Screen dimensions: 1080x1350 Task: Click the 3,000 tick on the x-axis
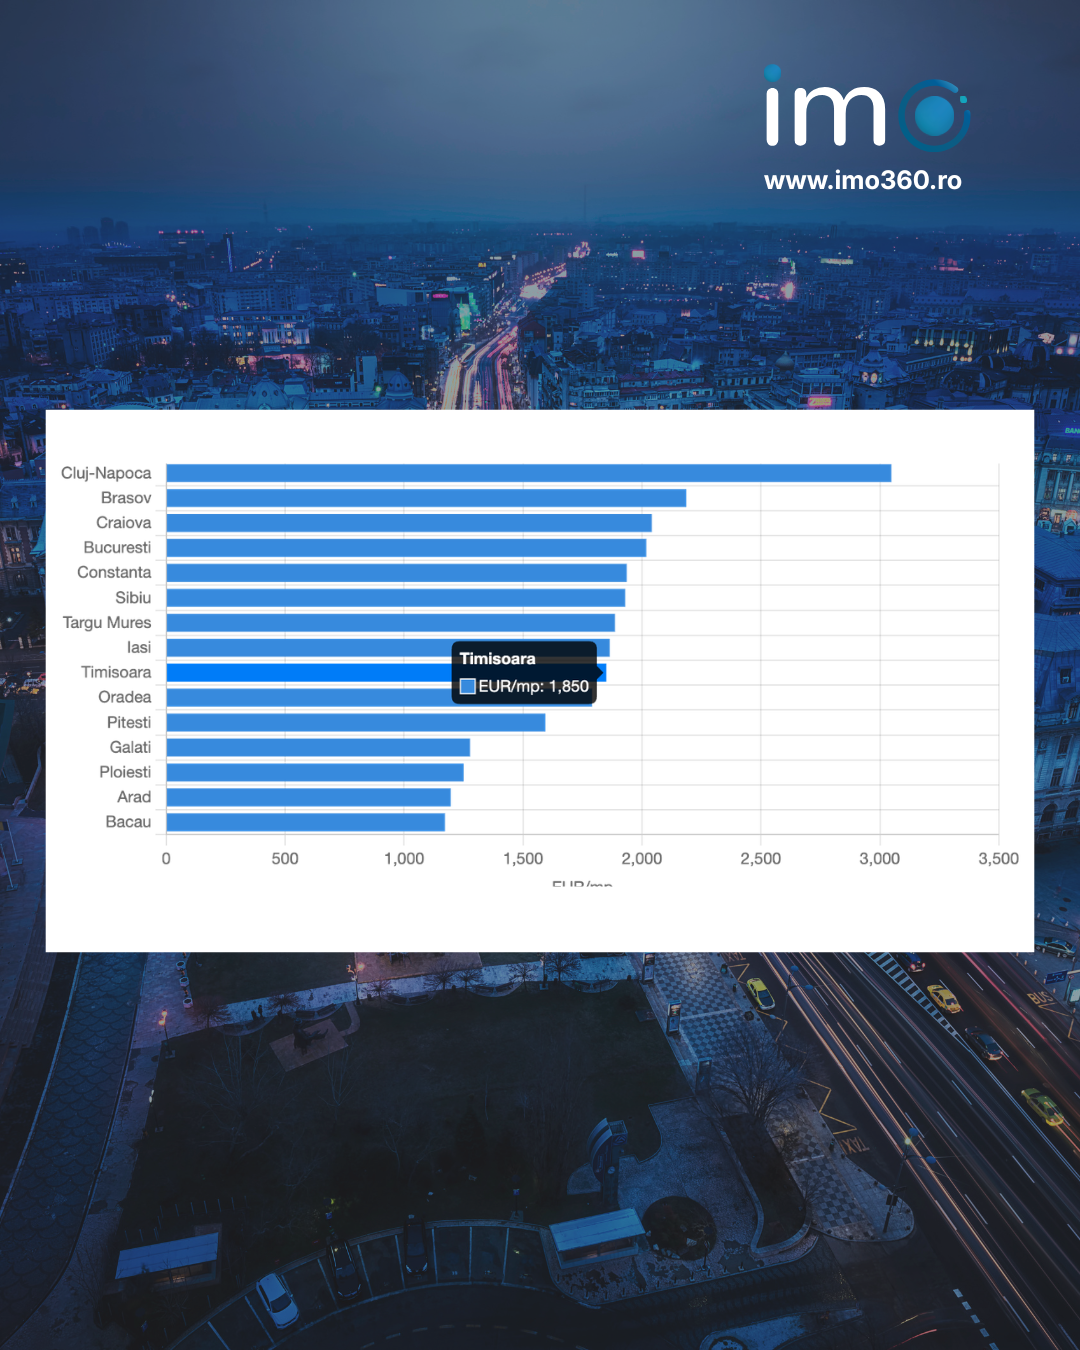(880, 859)
